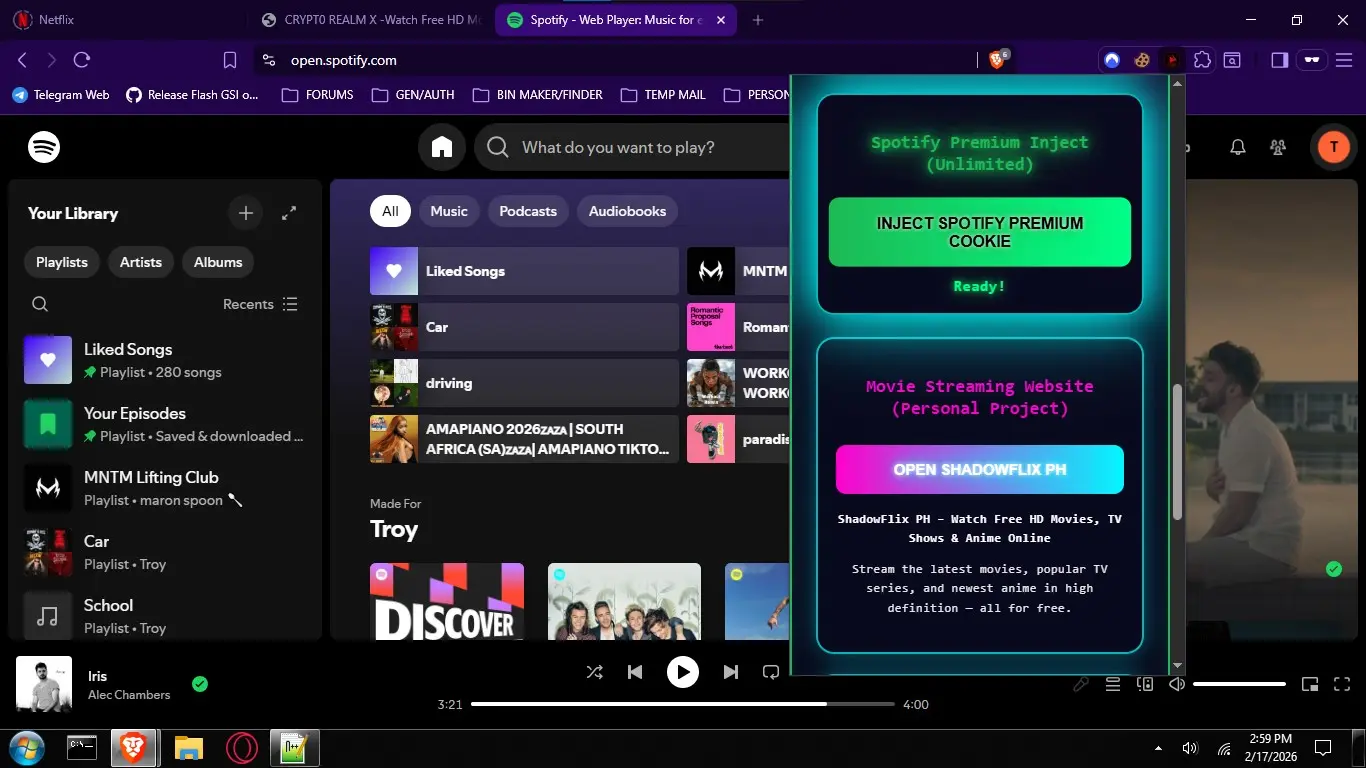Click the song progress bar
This screenshot has width=1366, height=768.
[683, 705]
